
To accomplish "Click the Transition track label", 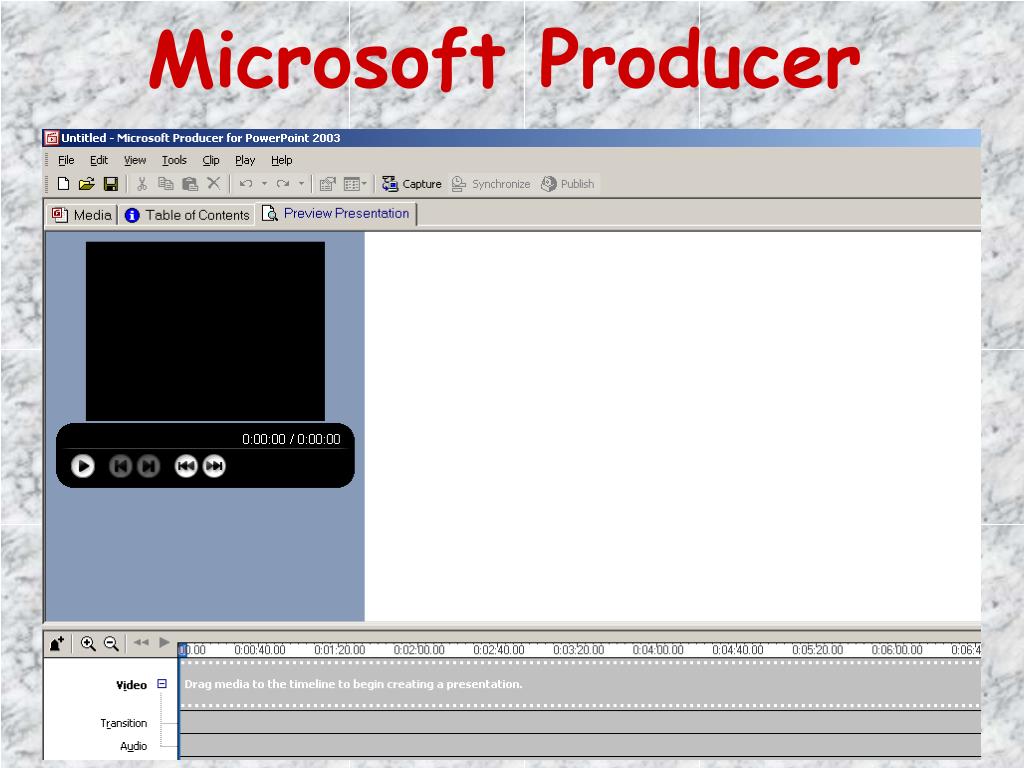I will [123, 723].
